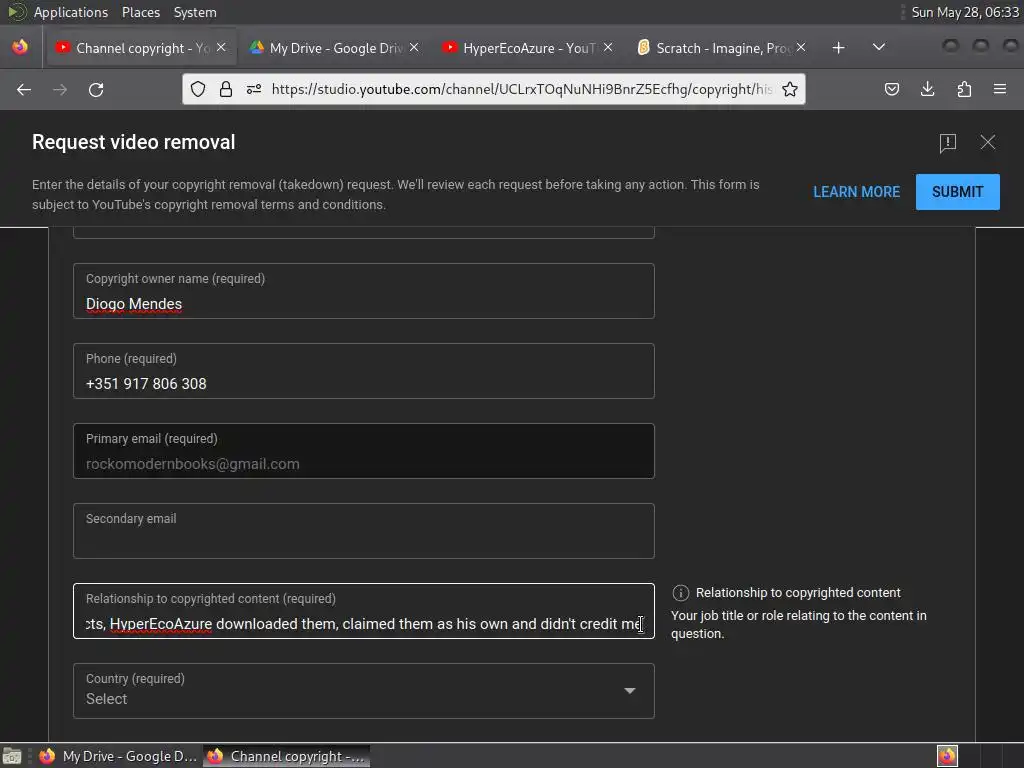This screenshot has height=768, width=1024.
Task: Open the Places menu
Action: click(x=141, y=12)
